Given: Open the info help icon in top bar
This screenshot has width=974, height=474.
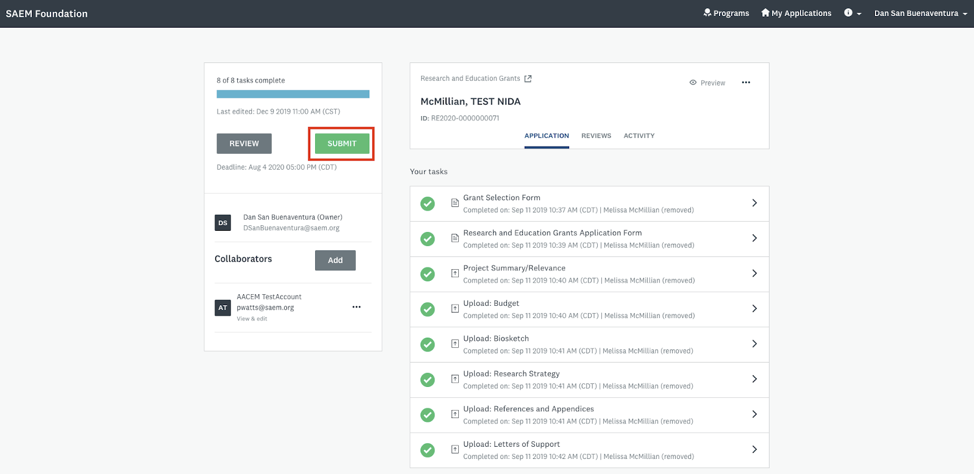Looking at the screenshot, I should [x=849, y=13].
